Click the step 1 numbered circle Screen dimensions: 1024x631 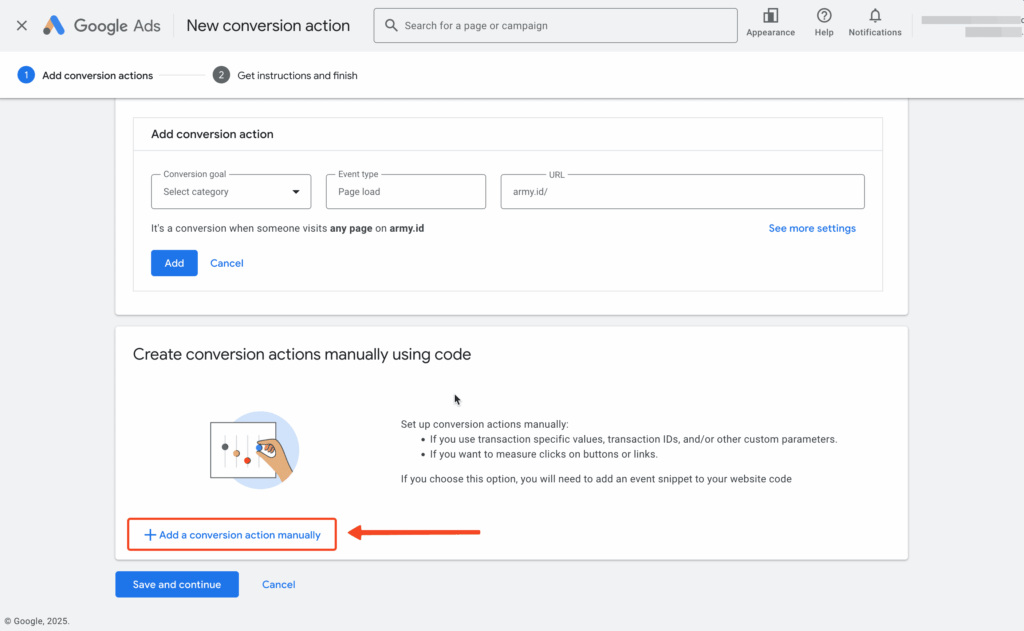(24, 75)
